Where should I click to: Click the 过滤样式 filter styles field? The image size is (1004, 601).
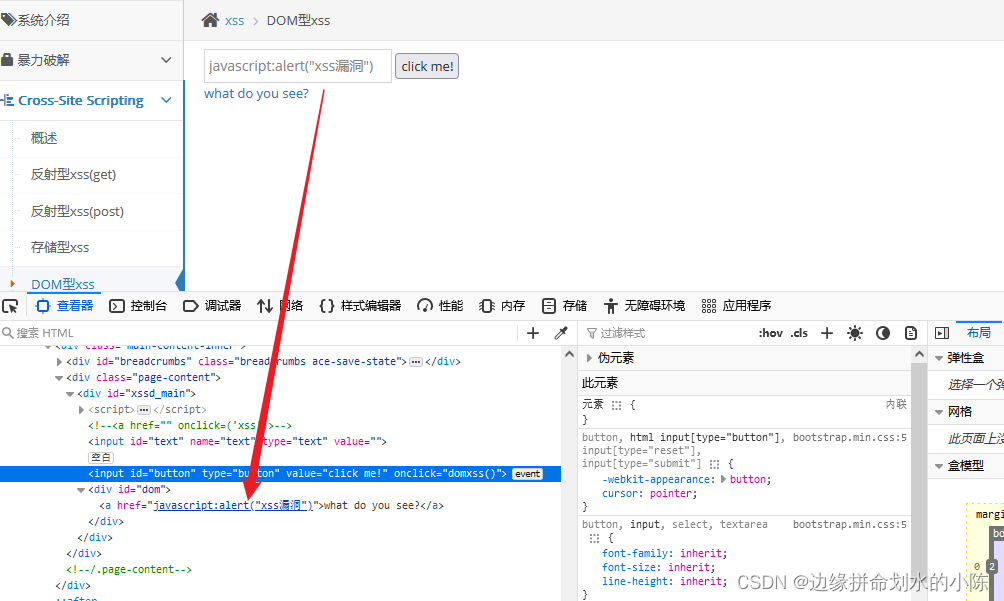(x=666, y=333)
